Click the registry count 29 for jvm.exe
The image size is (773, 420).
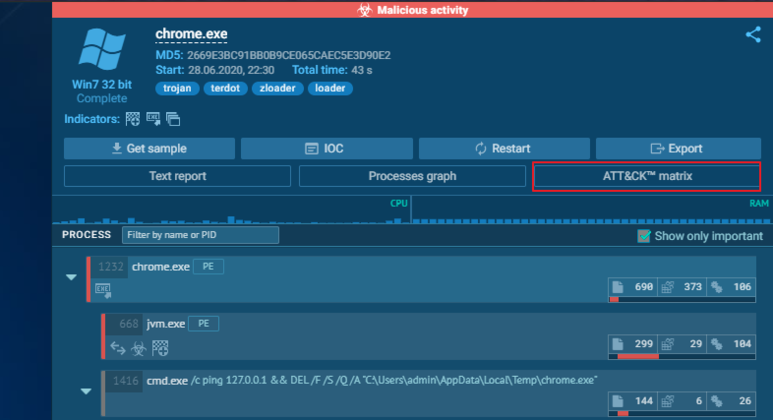(682, 344)
